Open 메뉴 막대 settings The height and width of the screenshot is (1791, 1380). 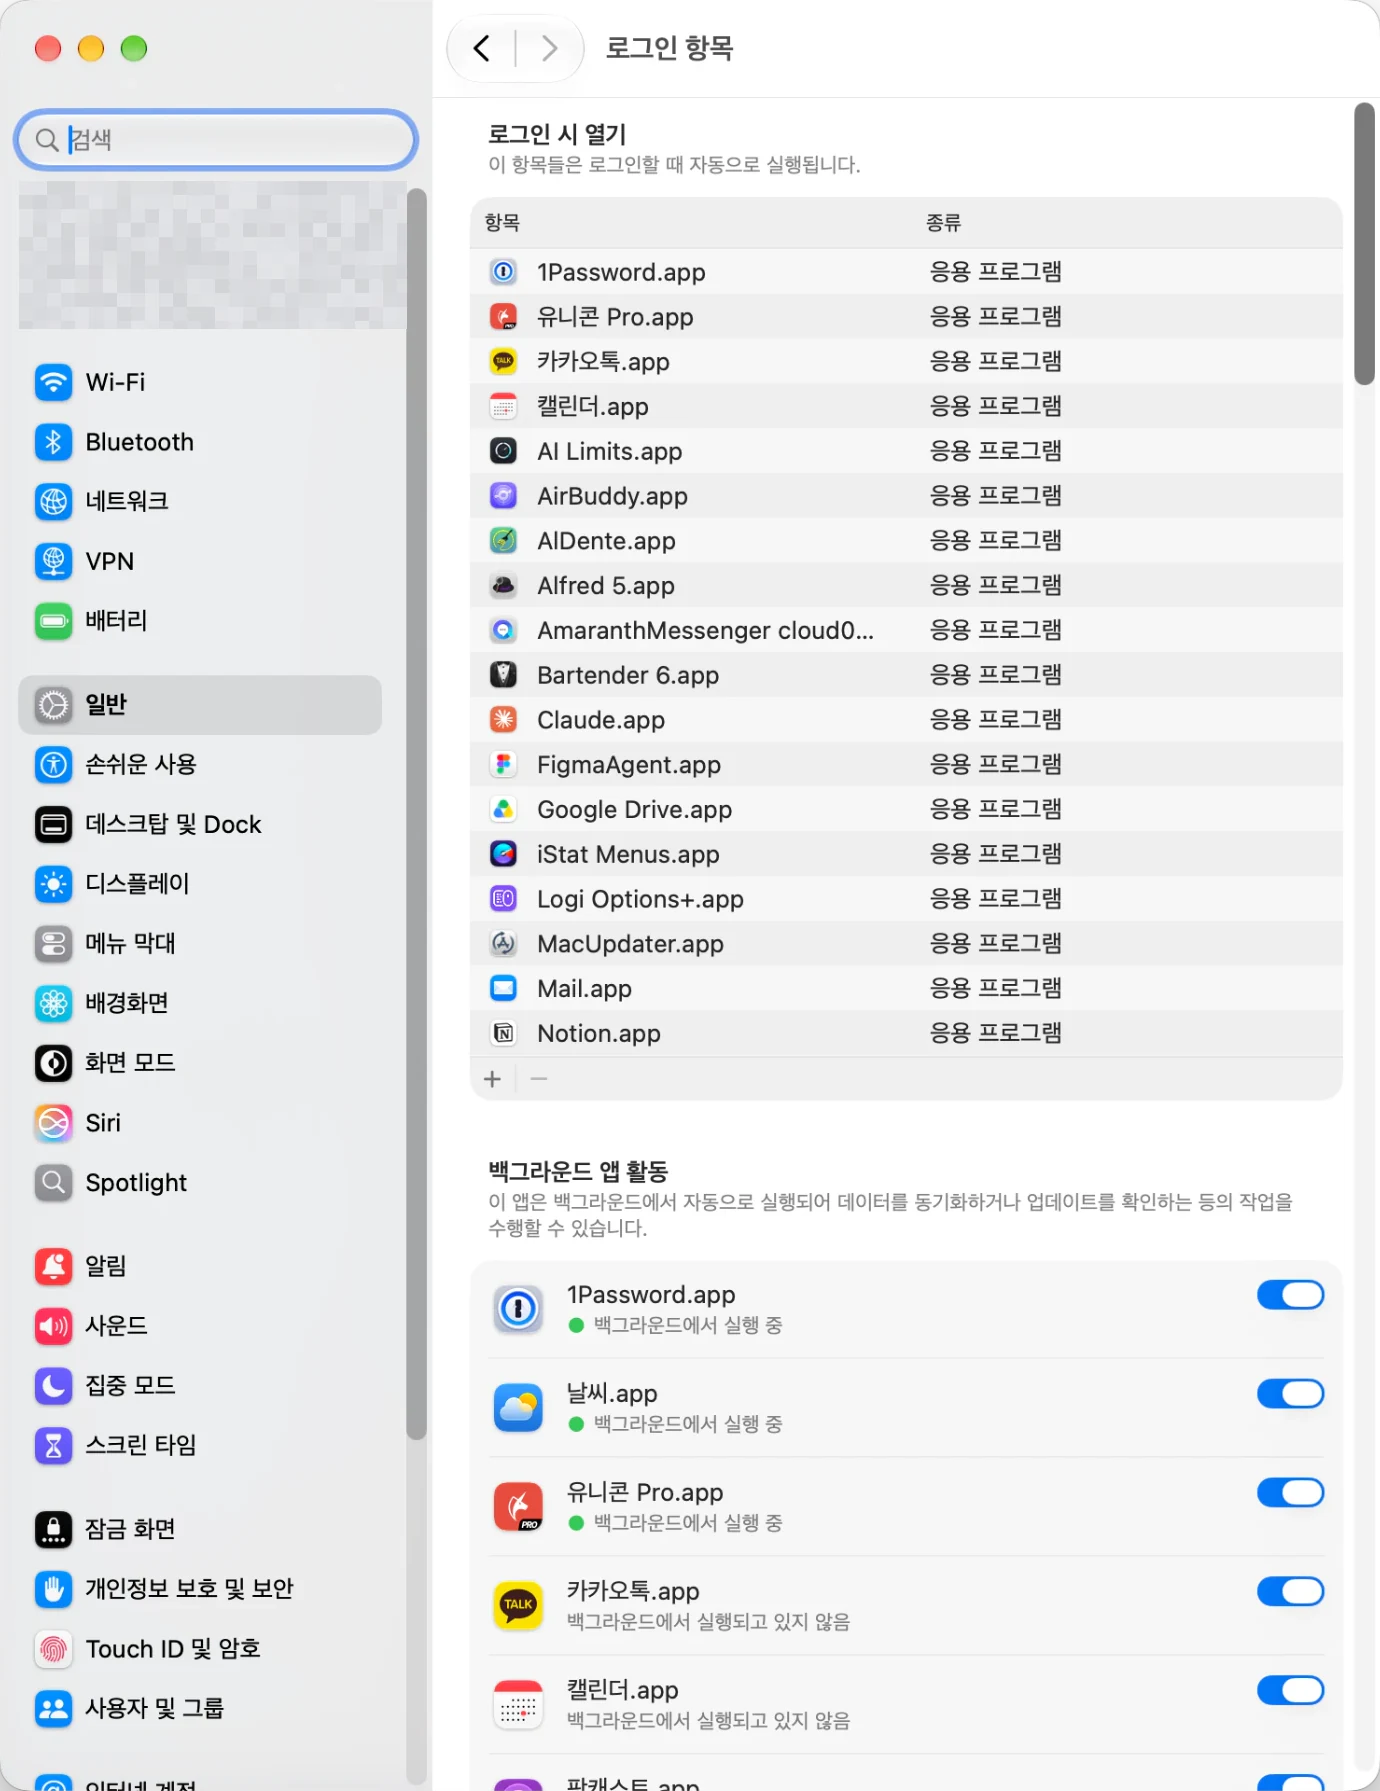(x=200, y=943)
